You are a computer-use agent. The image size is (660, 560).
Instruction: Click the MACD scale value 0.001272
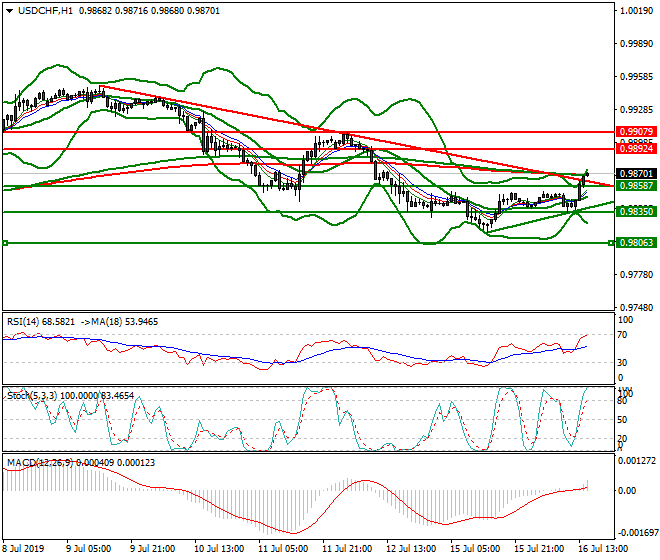[x=637, y=461]
